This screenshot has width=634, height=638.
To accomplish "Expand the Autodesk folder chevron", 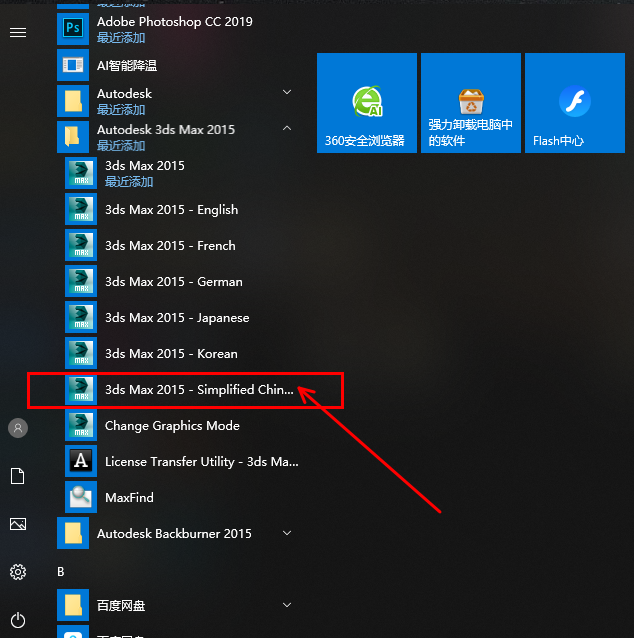I will coord(287,93).
